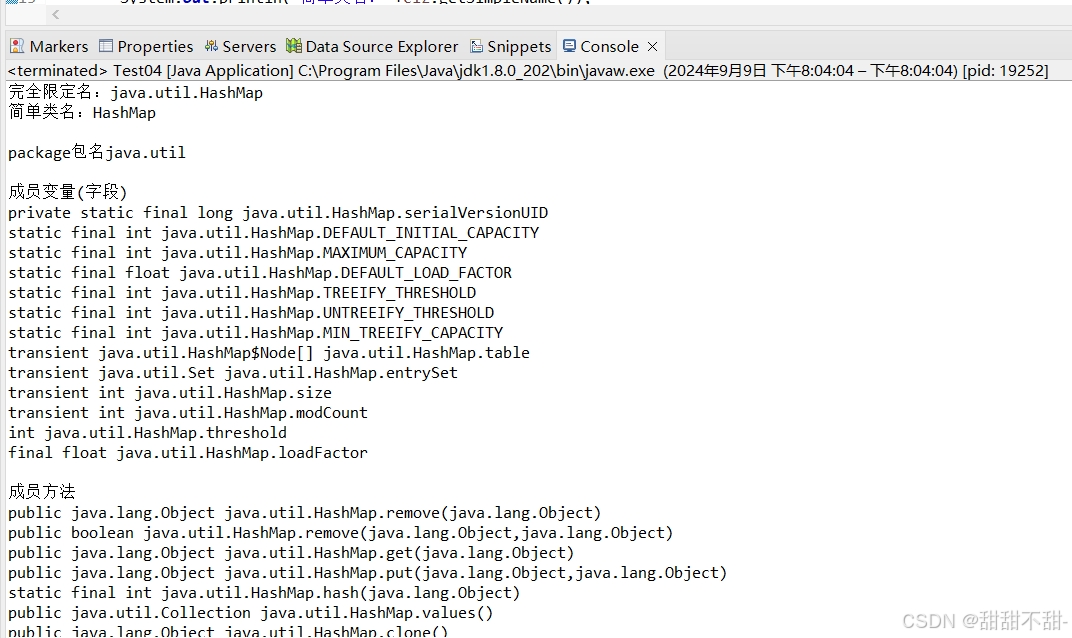The image size is (1072, 638).
Task: Click the HashMap.put method line in console
Action: [365, 572]
